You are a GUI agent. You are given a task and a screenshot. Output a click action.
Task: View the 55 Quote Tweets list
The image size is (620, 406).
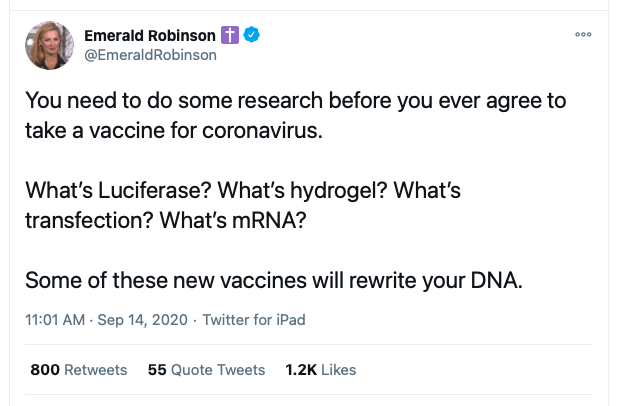(206, 370)
